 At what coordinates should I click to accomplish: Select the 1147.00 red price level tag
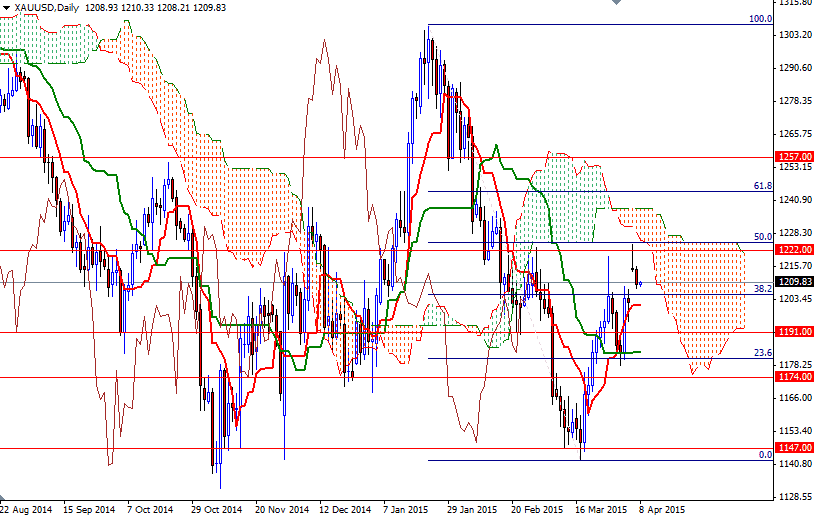pos(793,448)
